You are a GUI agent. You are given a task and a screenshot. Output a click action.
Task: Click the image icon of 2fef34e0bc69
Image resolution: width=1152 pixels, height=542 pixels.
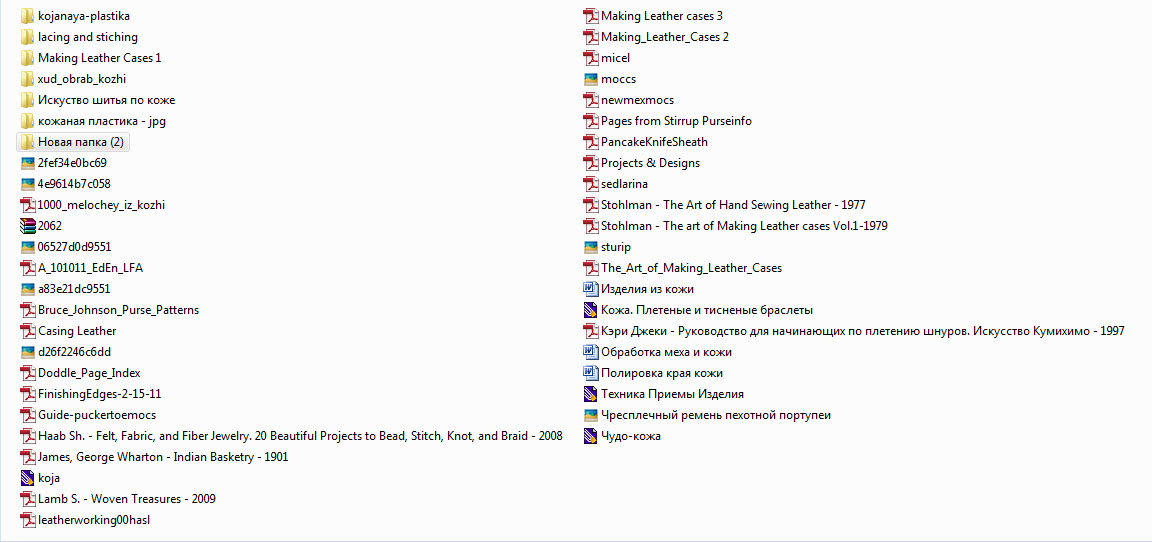click(x=27, y=163)
